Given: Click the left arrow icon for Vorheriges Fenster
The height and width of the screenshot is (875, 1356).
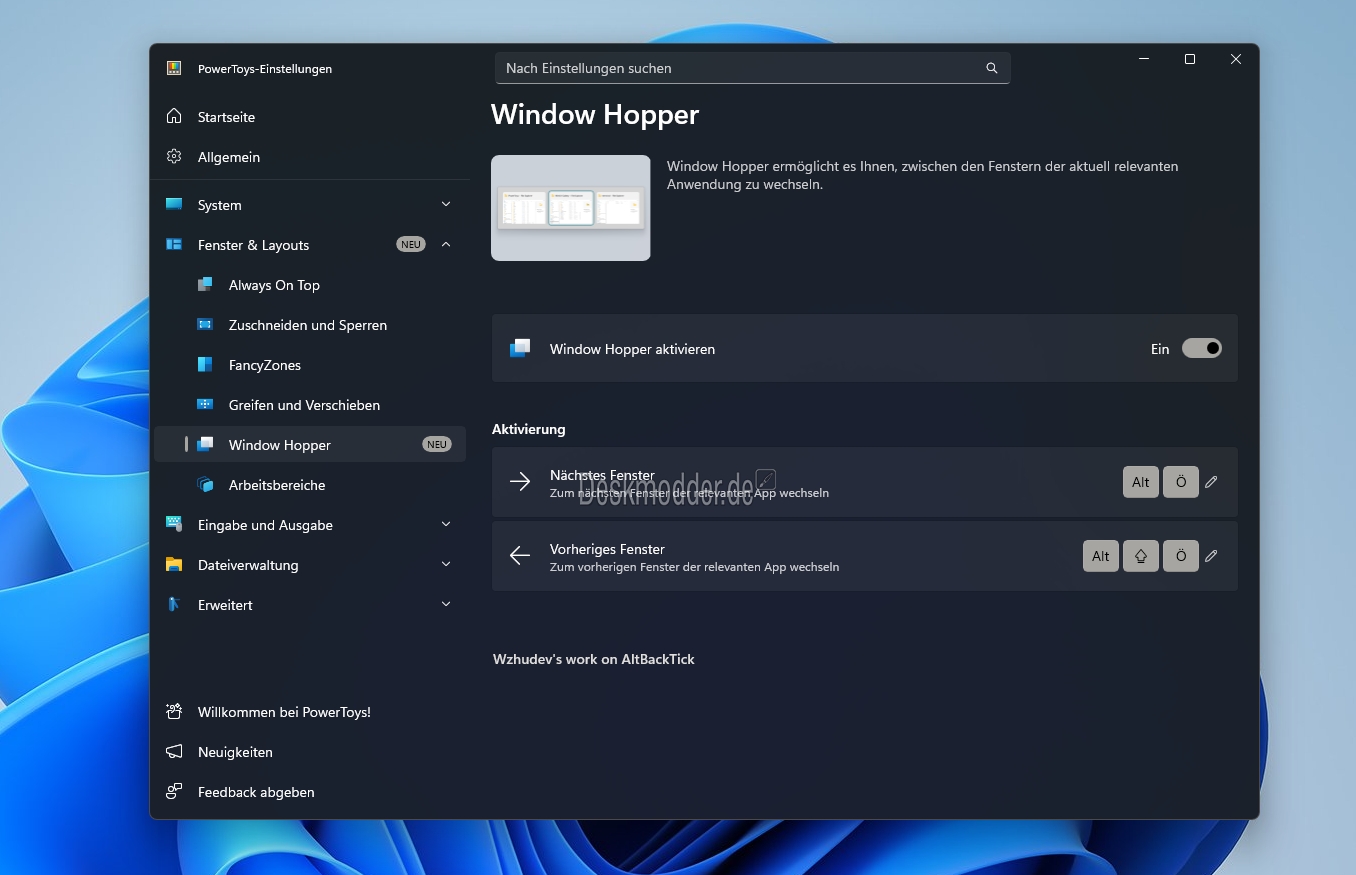Looking at the screenshot, I should (520, 556).
